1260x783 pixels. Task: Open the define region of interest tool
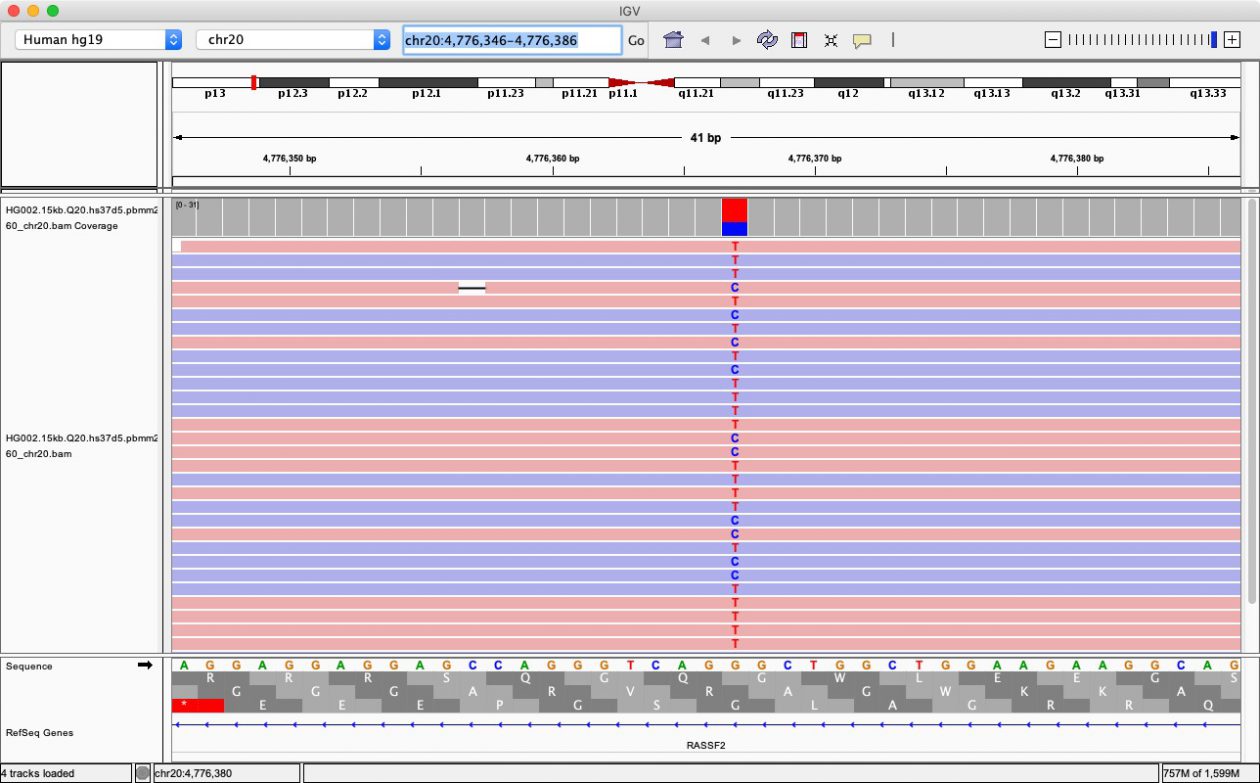(x=799, y=40)
